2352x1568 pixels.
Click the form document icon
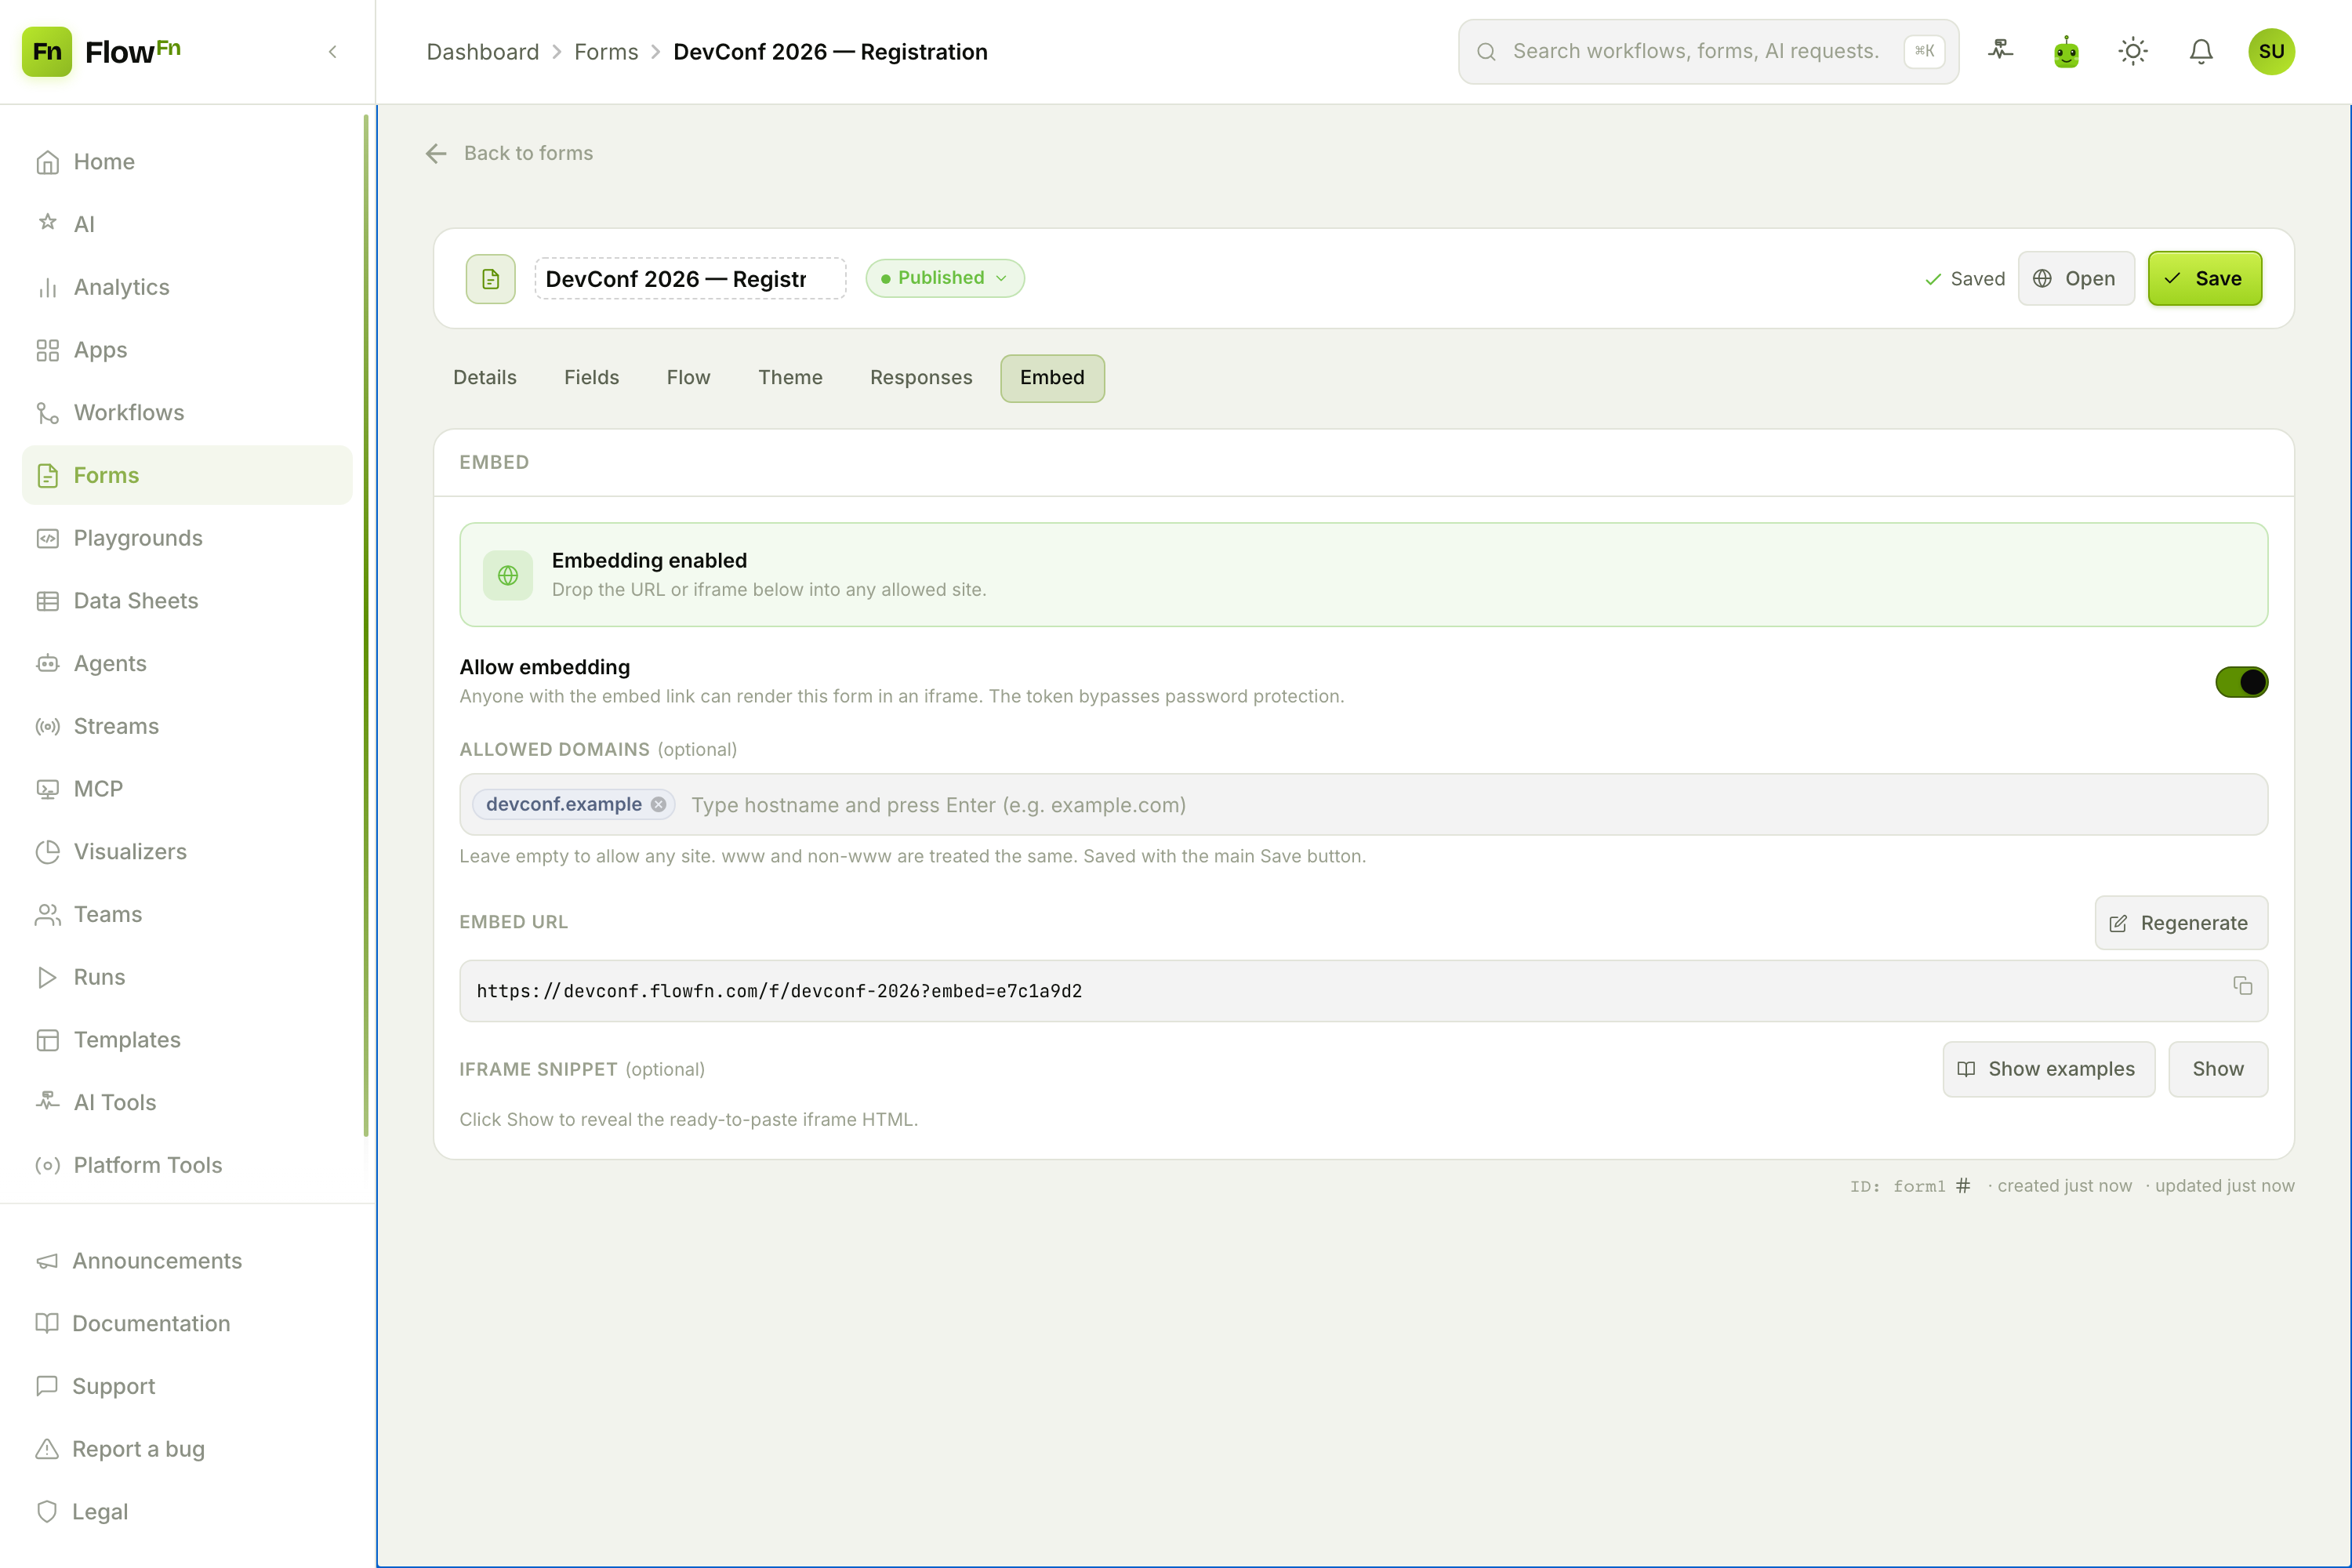(490, 278)
